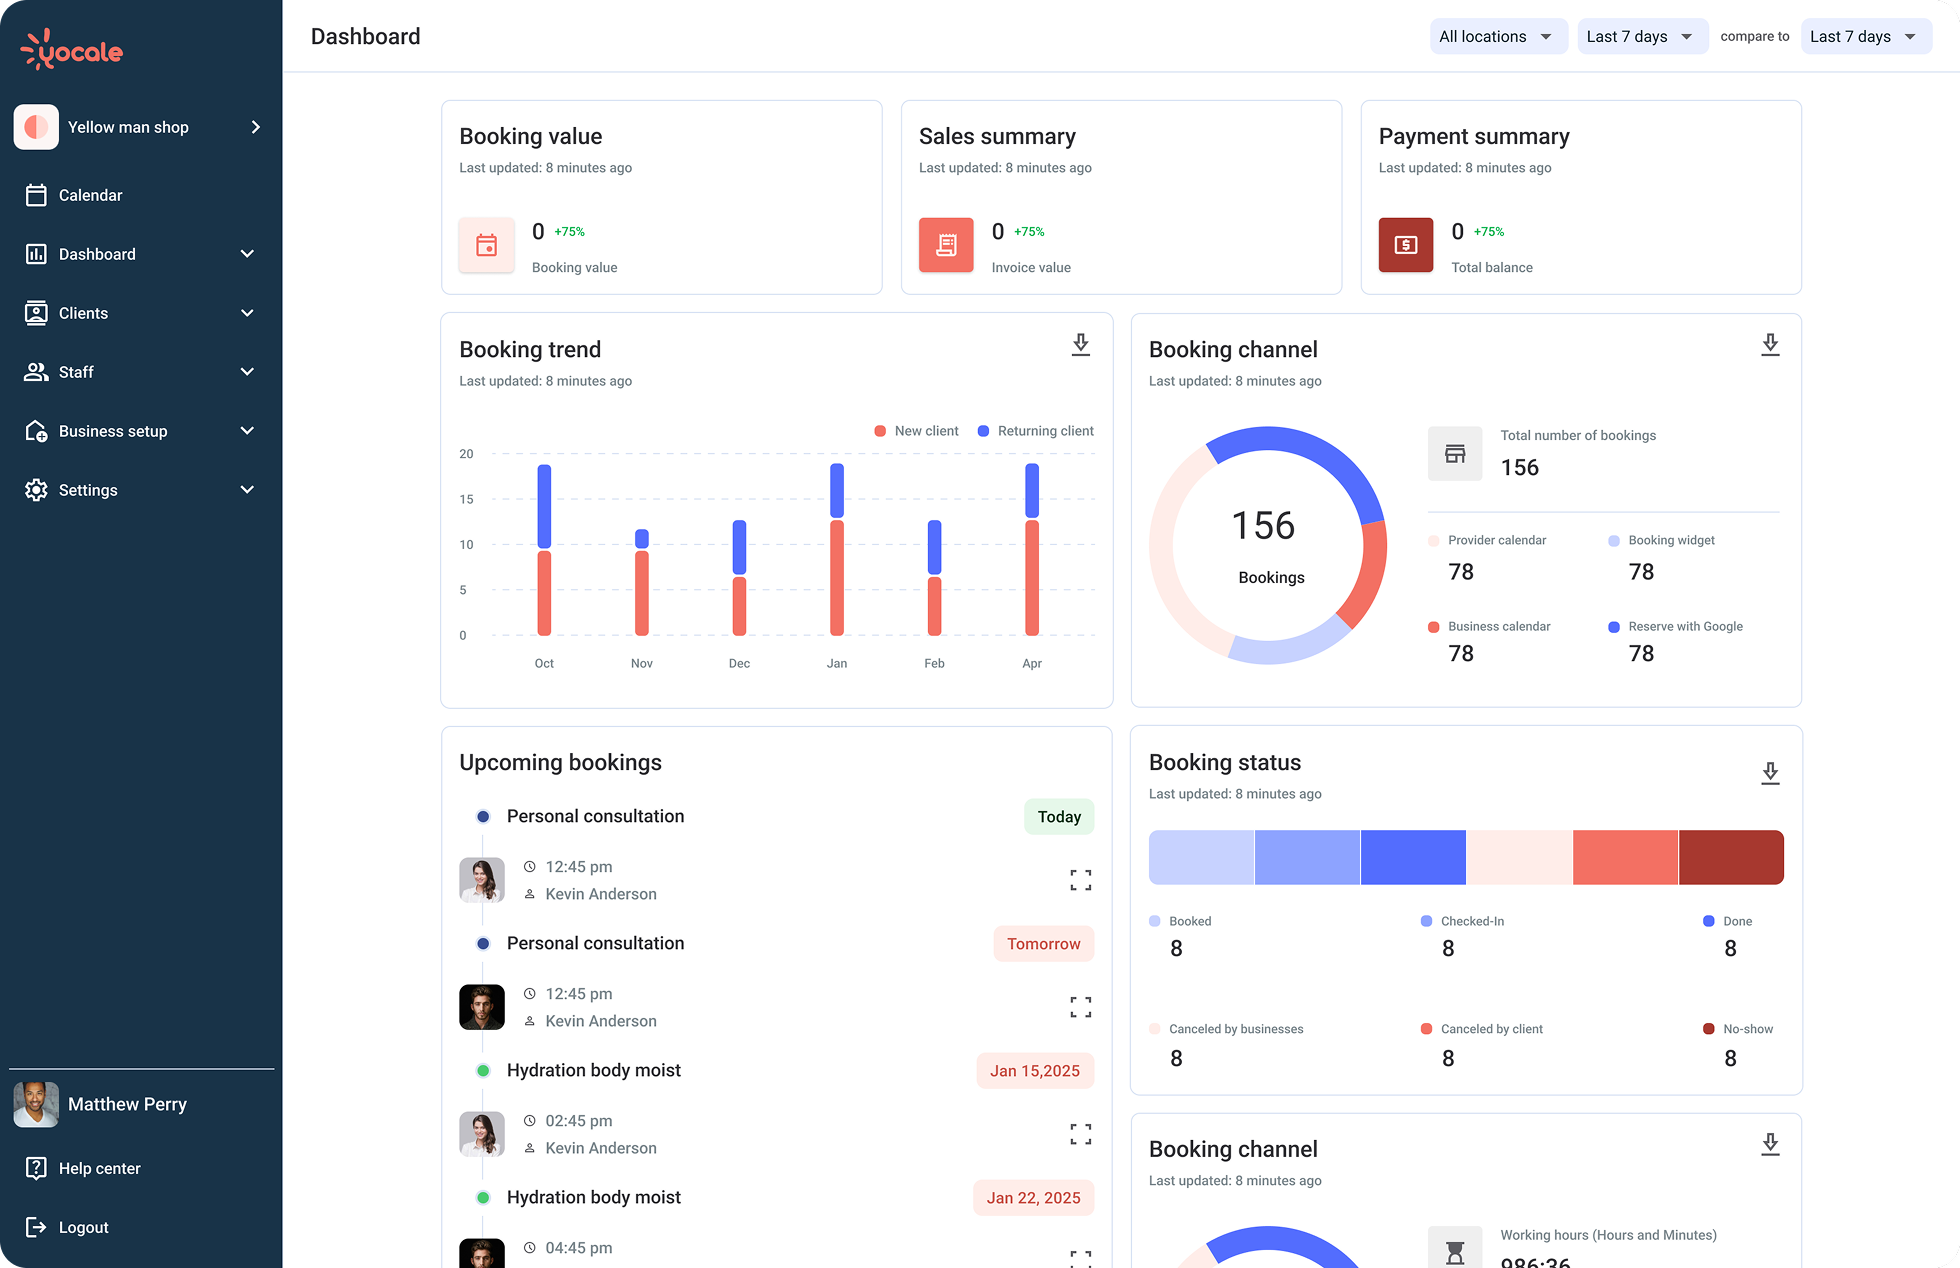Click staff photo for Today's 12:45 pm booking
This screenshot has width=1960, height=1268.
pyautogui.click(x=482, y=880)
